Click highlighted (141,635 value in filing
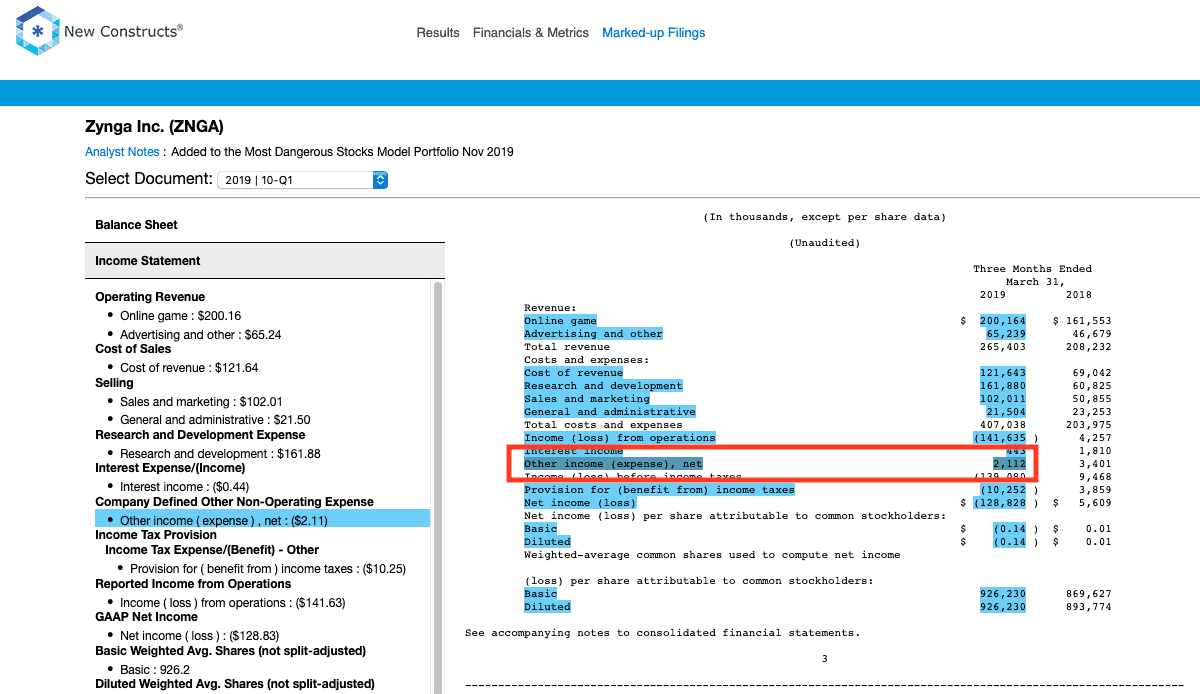 (x=1000, y=438)
